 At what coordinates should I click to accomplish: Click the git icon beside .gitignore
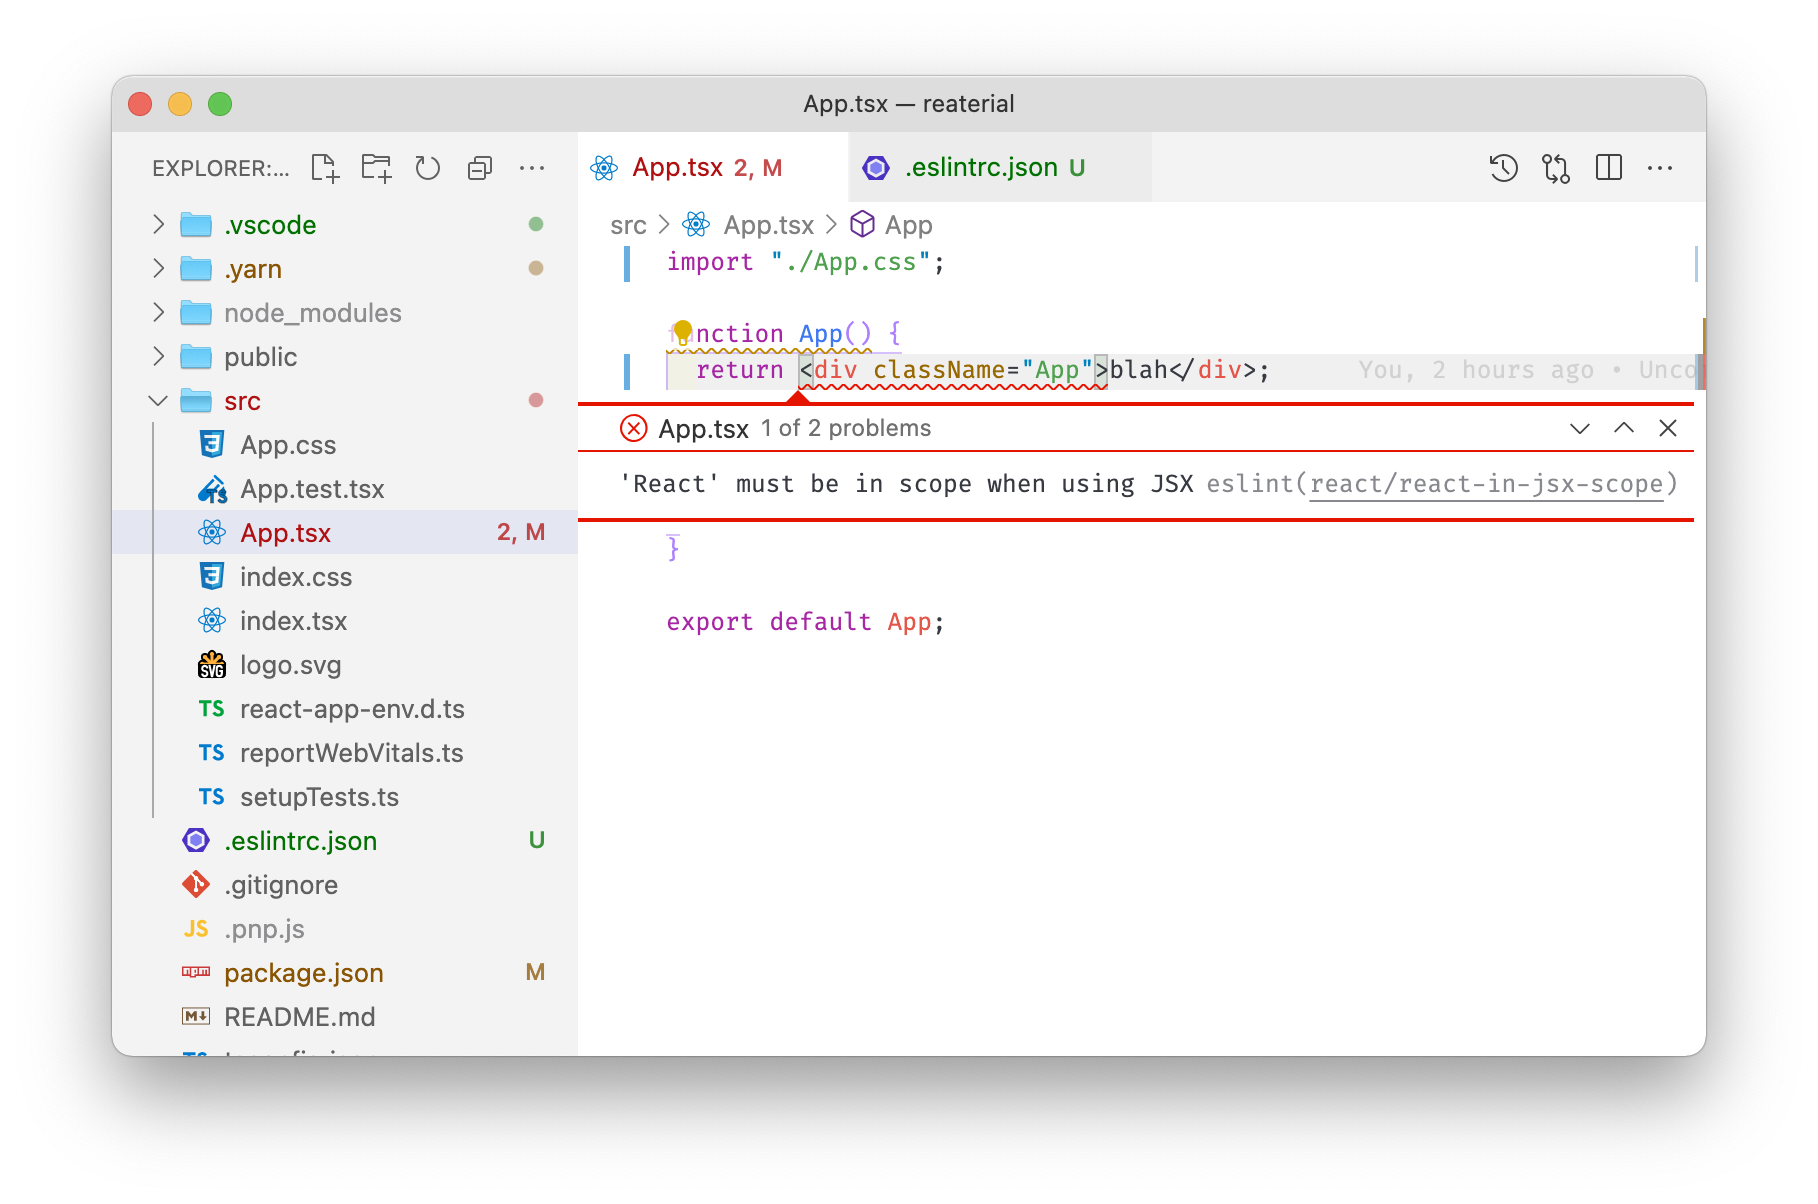click(196, 885)
